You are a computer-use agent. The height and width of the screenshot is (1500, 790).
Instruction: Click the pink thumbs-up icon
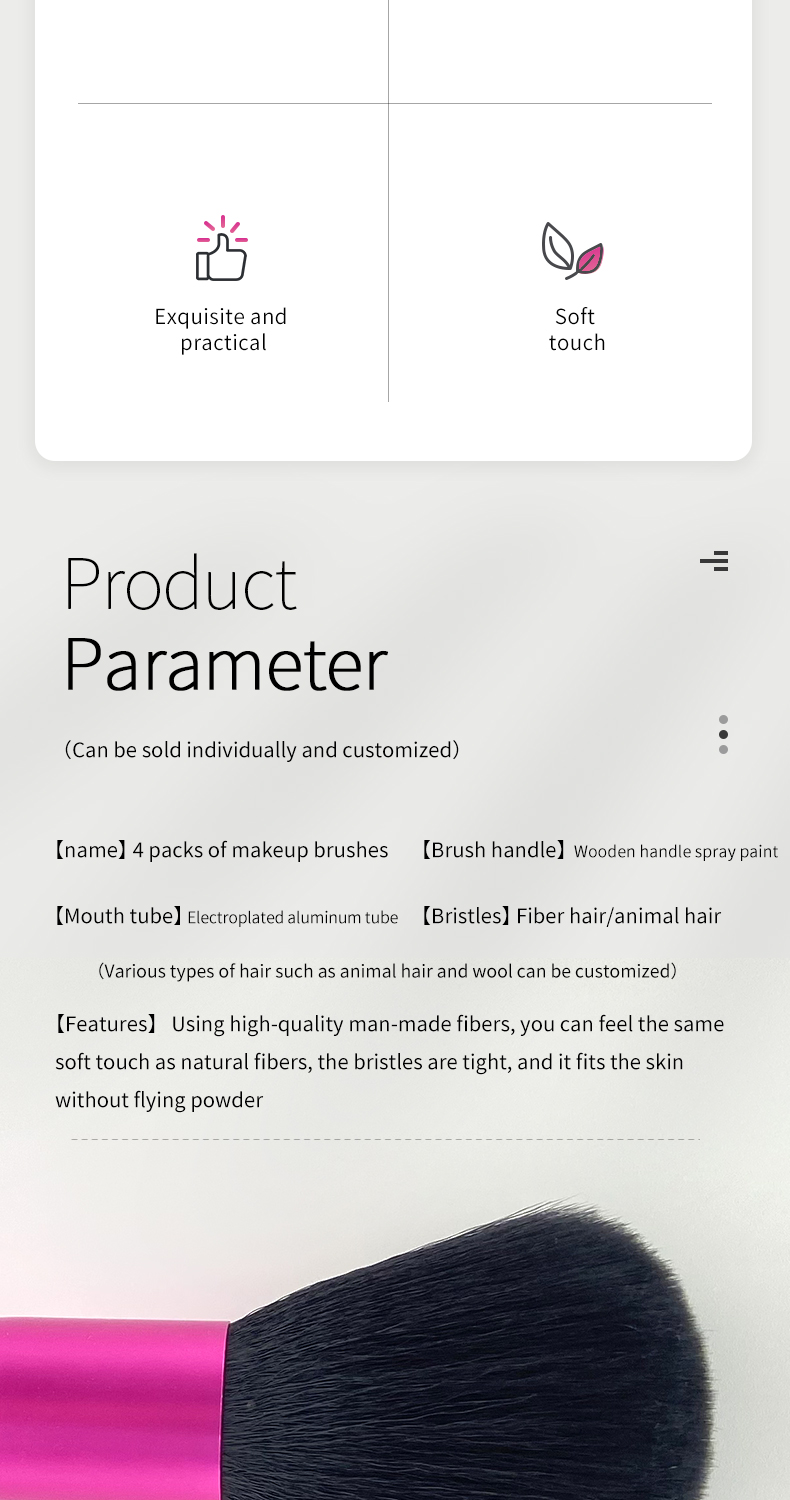(x=222, y=248)
